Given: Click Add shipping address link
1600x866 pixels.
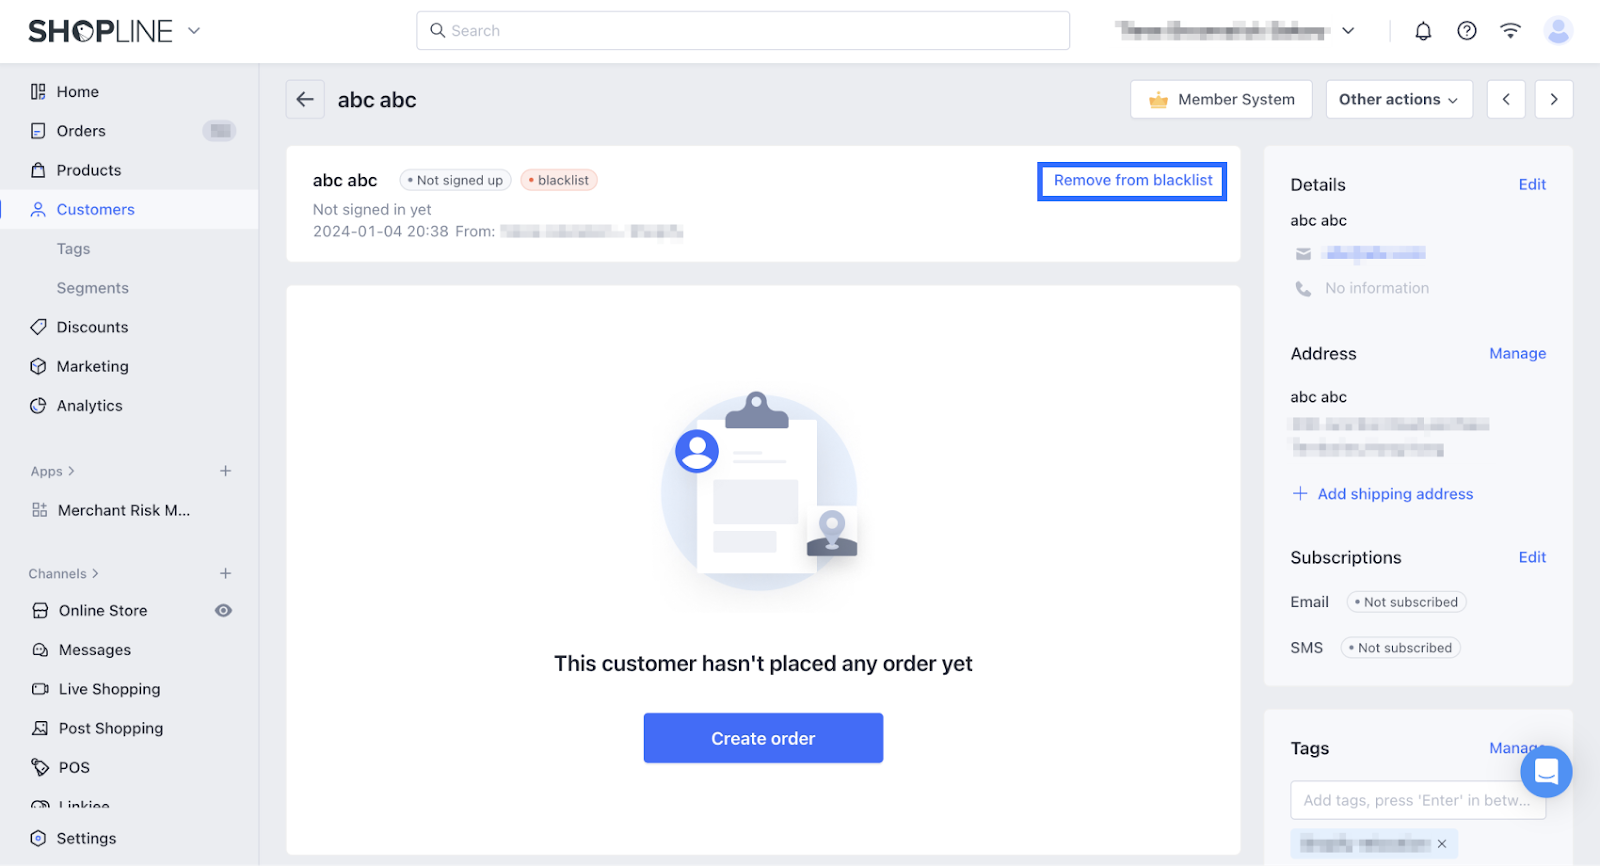Looking at the screenshot, I should point(1395,494).
